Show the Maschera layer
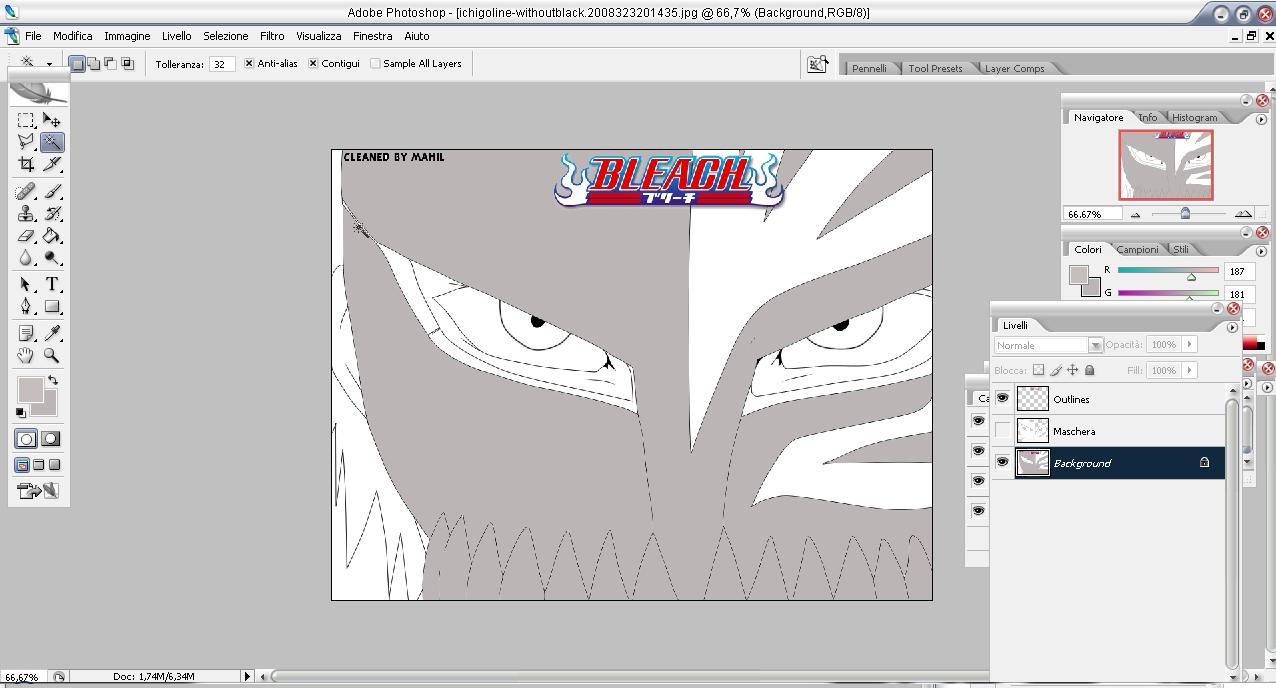Viewport: 1276px width, 688px height. pos(1002,431)
